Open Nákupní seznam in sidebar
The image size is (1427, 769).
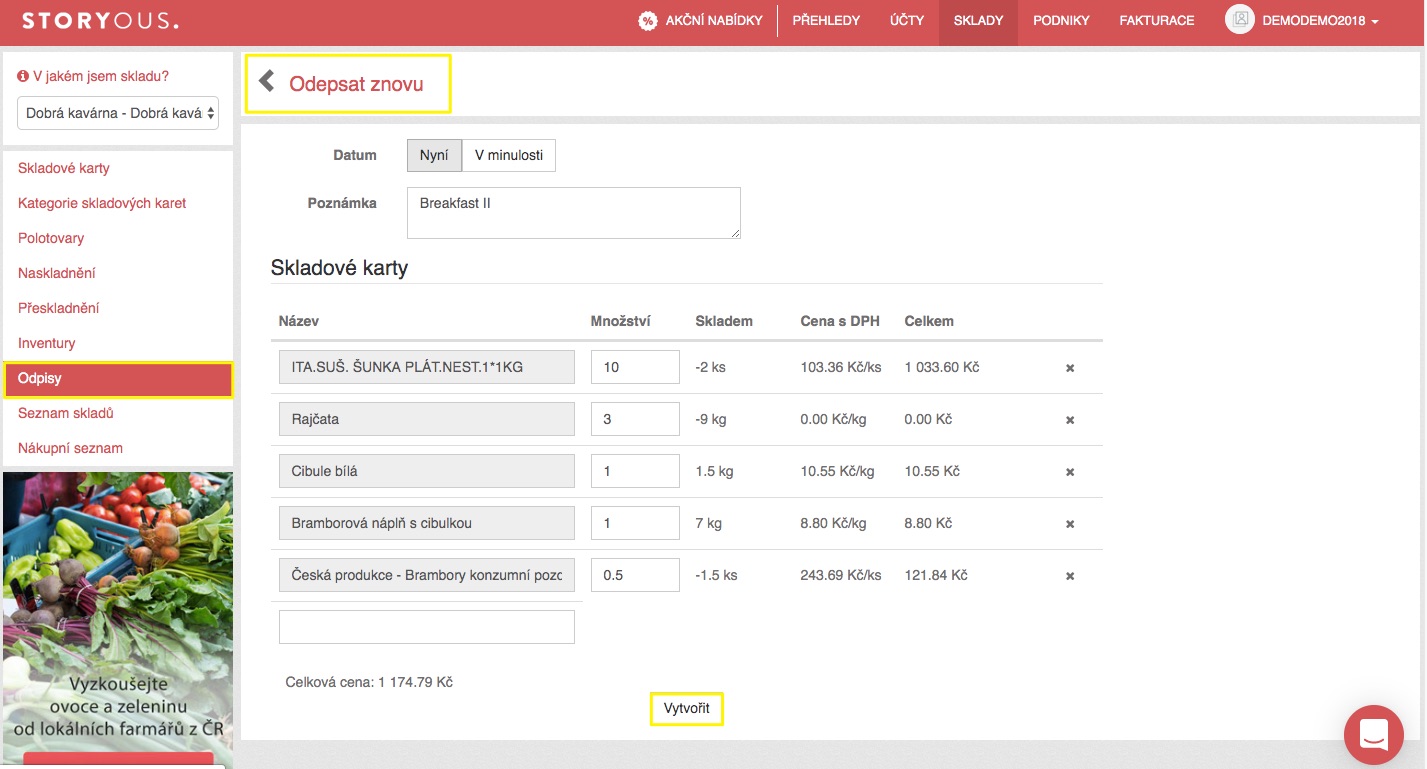tap(70, 448)
